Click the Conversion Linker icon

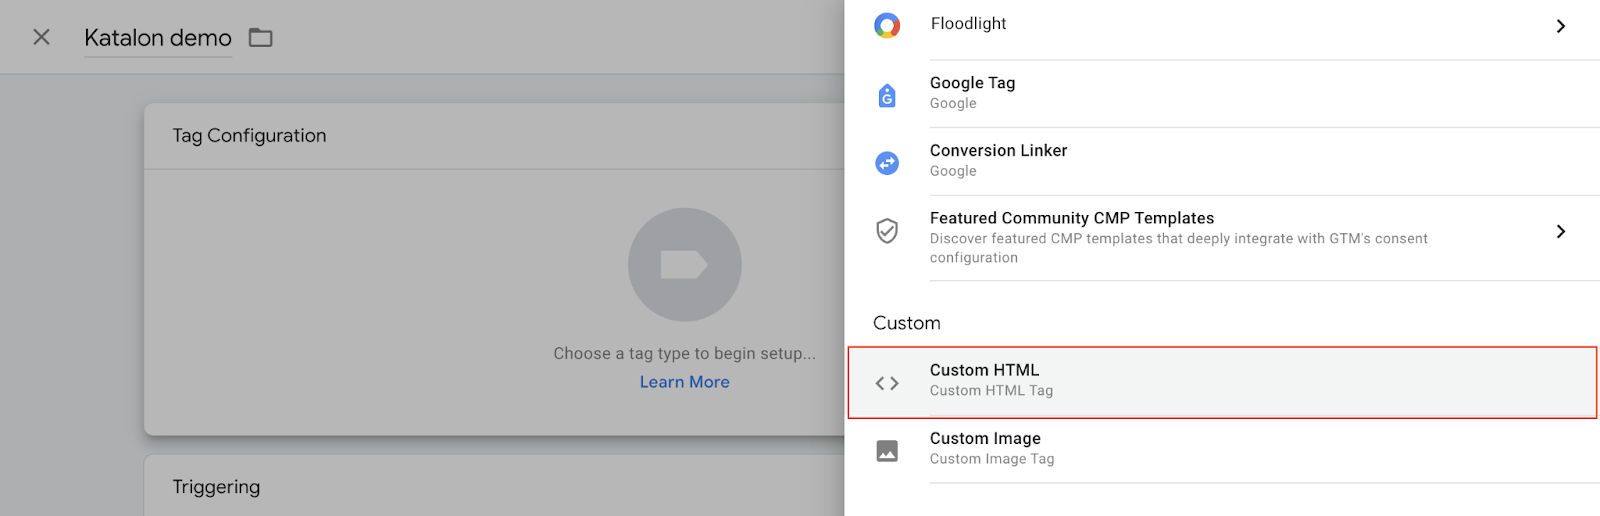point(887,163)
